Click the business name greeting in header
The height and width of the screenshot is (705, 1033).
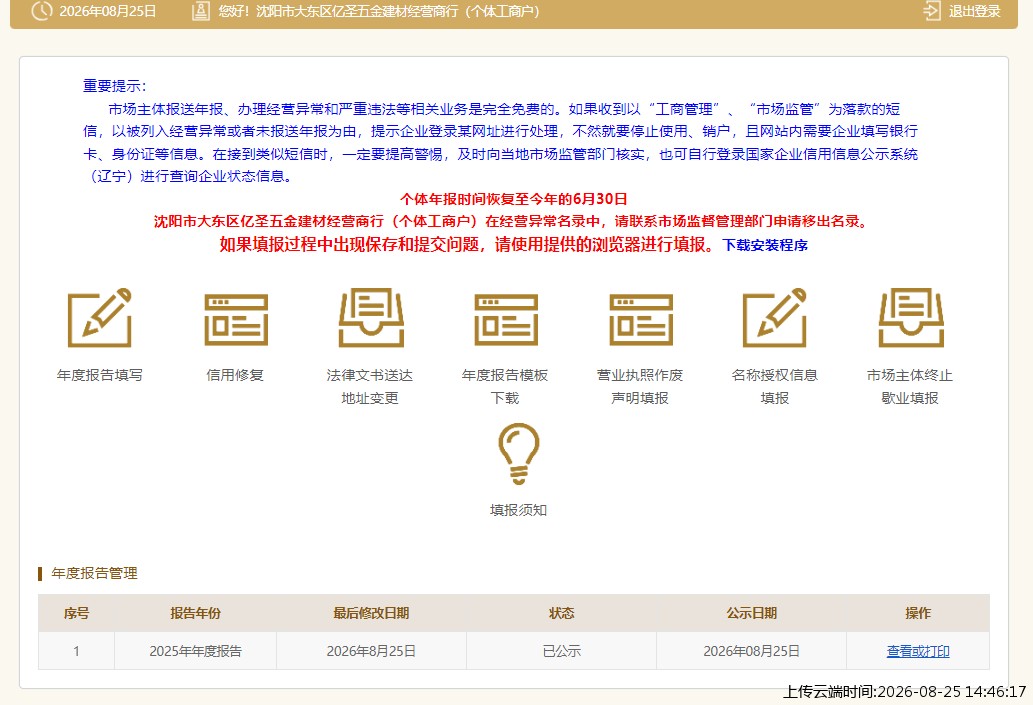pos(379,11)
